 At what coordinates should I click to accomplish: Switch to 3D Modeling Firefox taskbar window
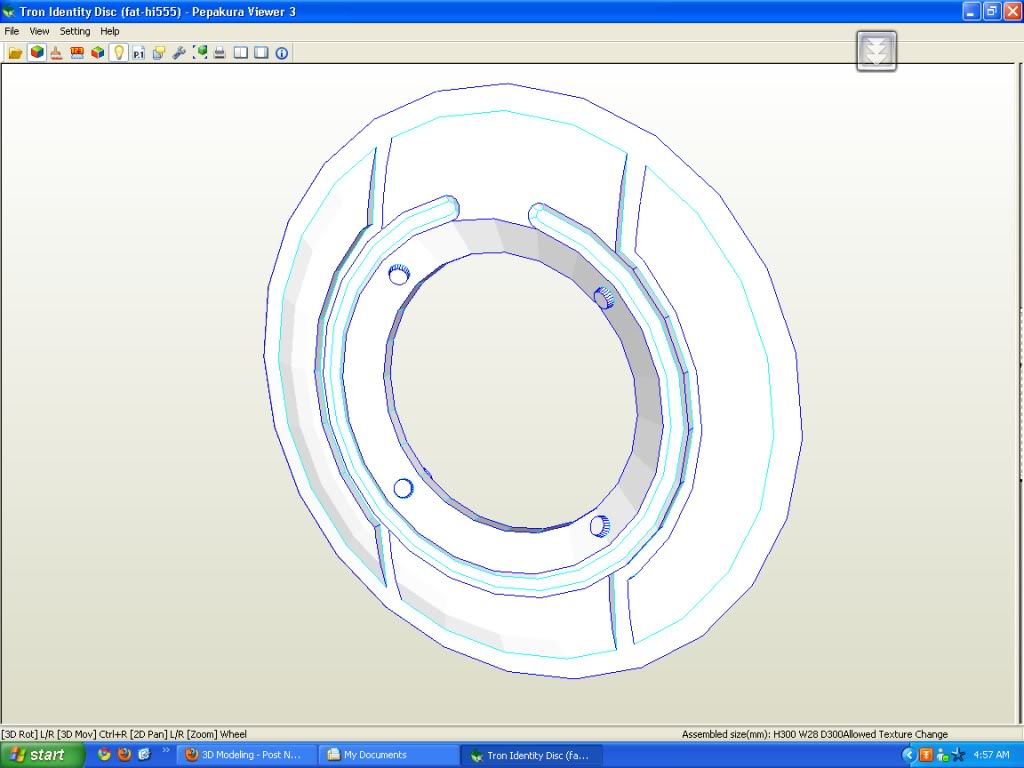[247, 755]
